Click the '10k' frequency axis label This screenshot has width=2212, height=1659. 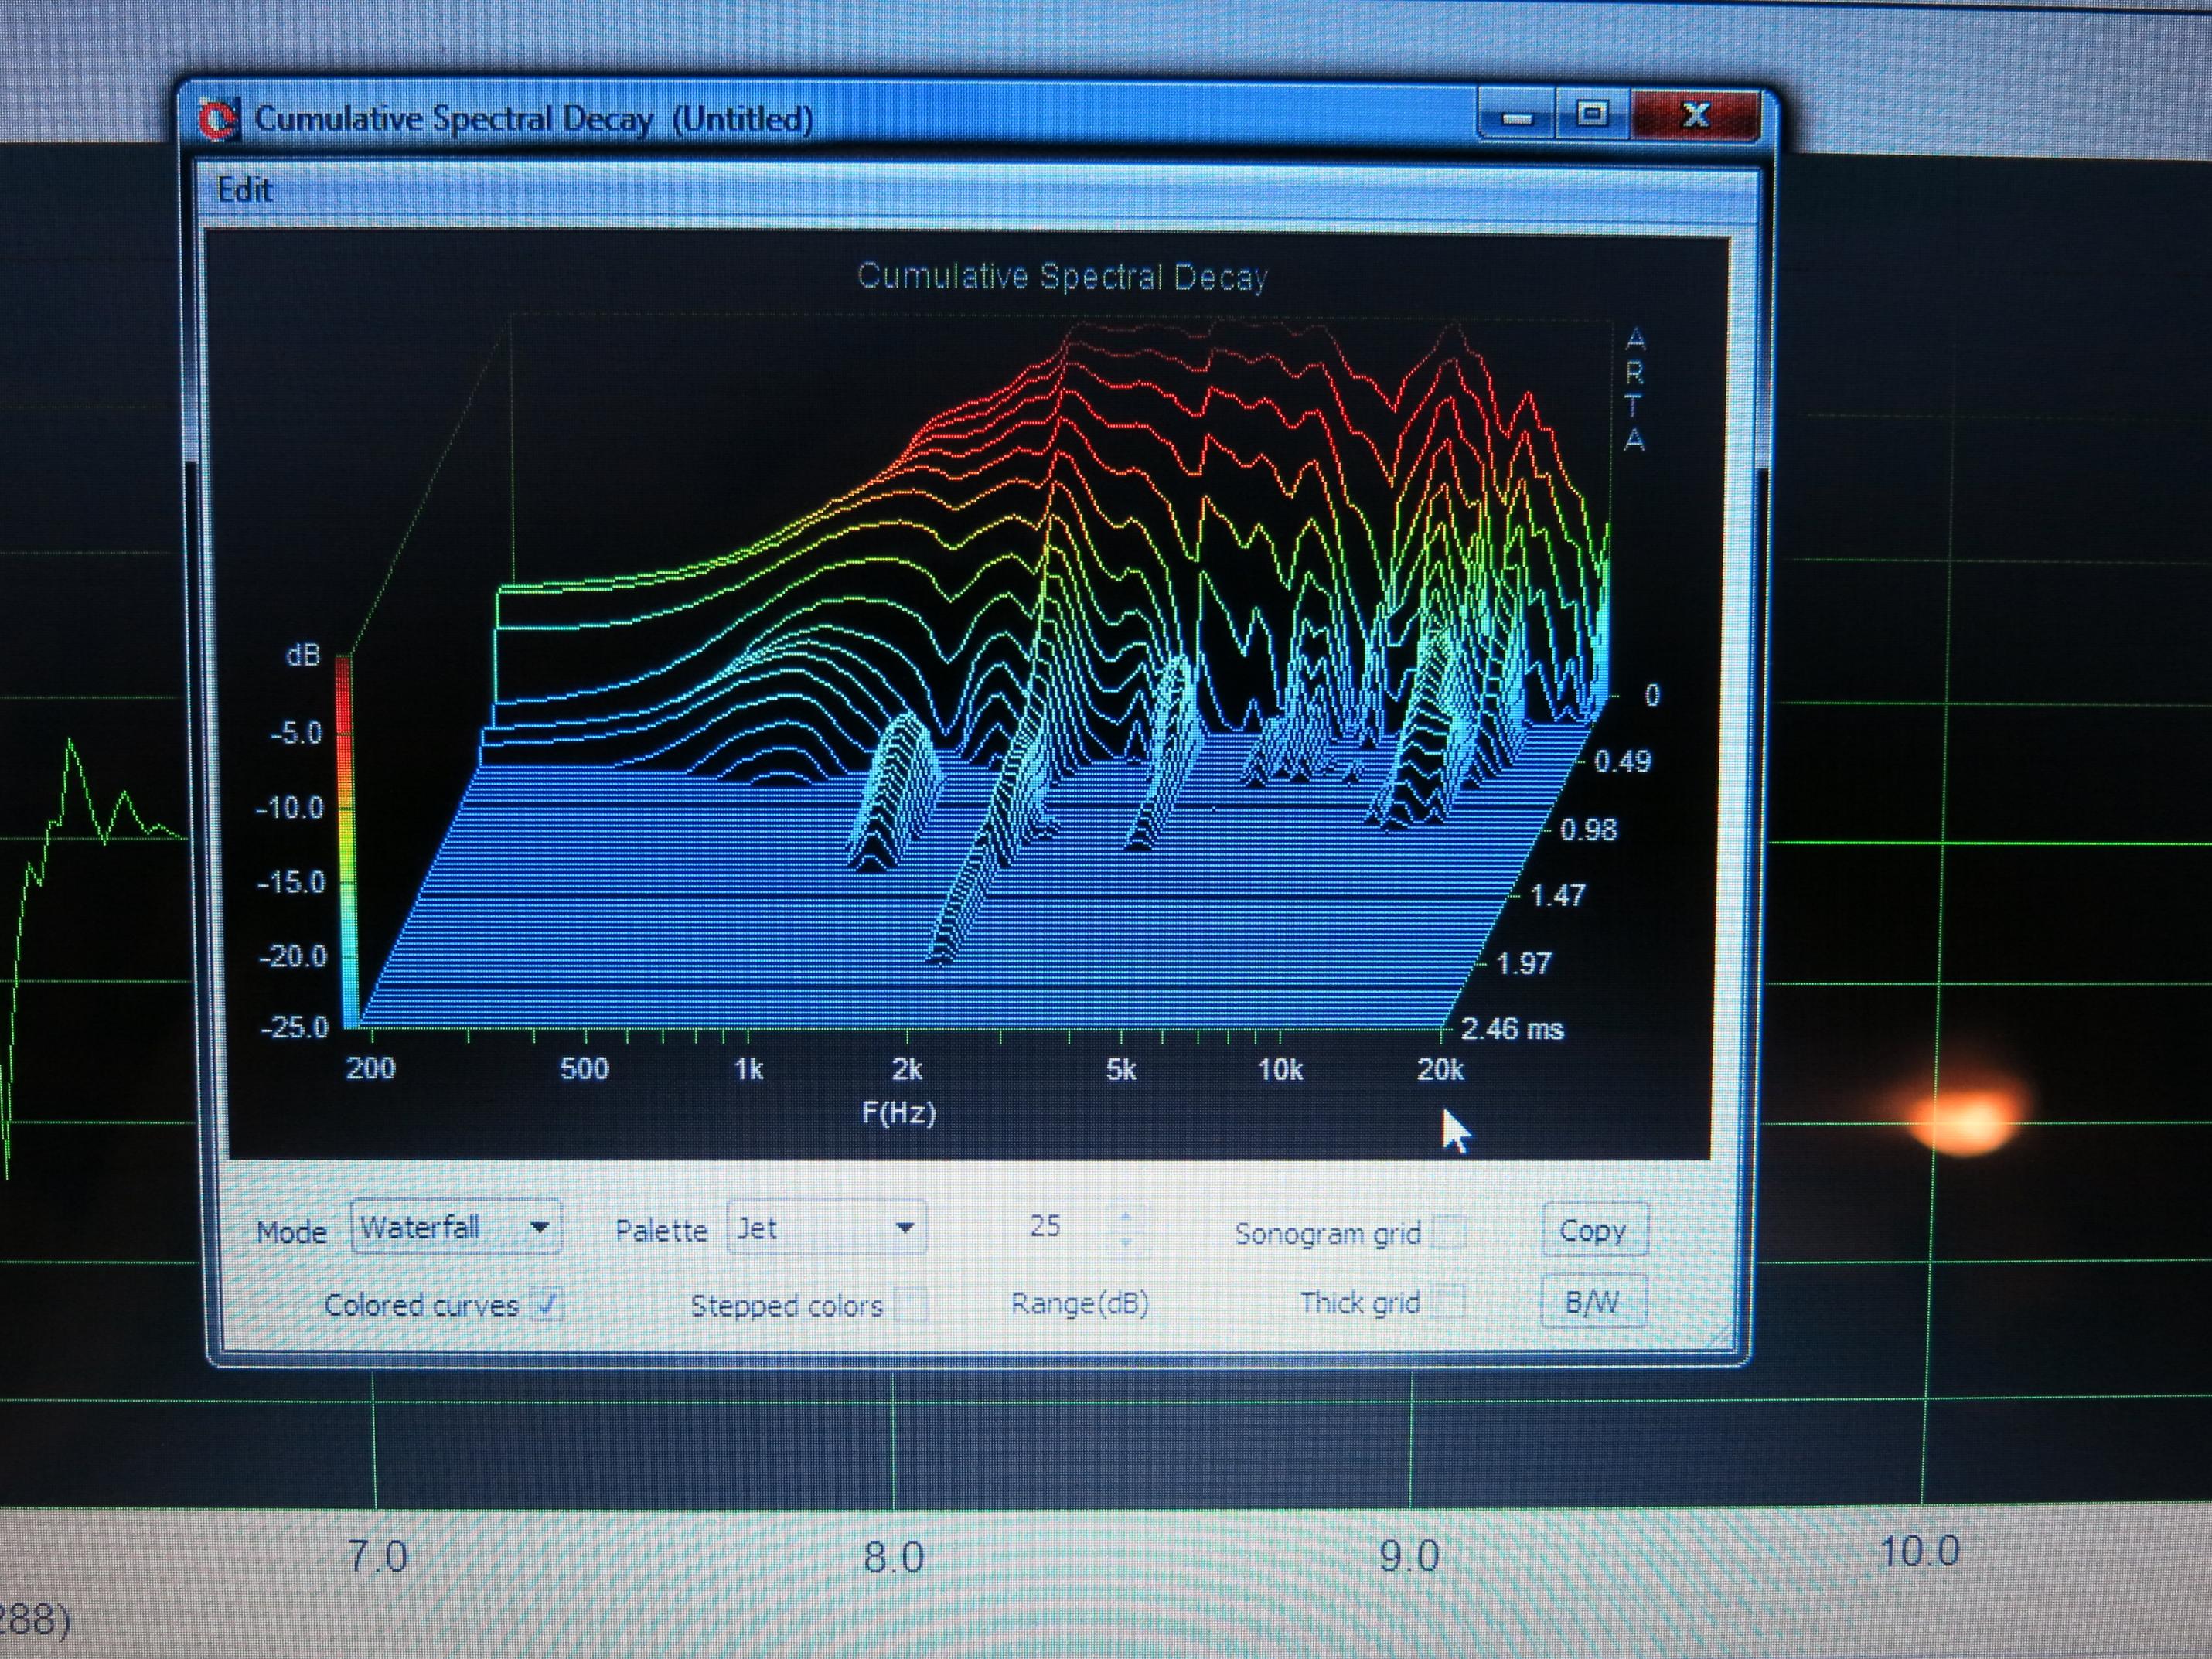coord(1281,1070)
